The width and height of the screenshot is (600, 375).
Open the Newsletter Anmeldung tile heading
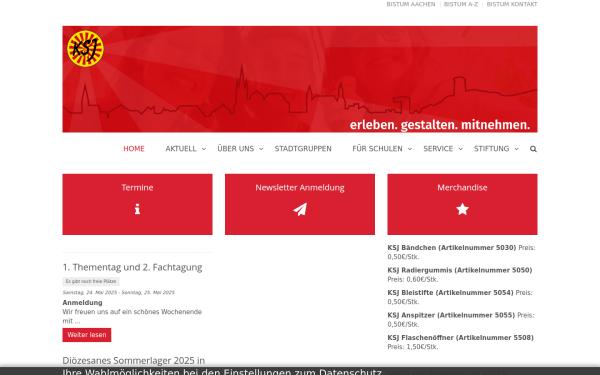[300, 188]
